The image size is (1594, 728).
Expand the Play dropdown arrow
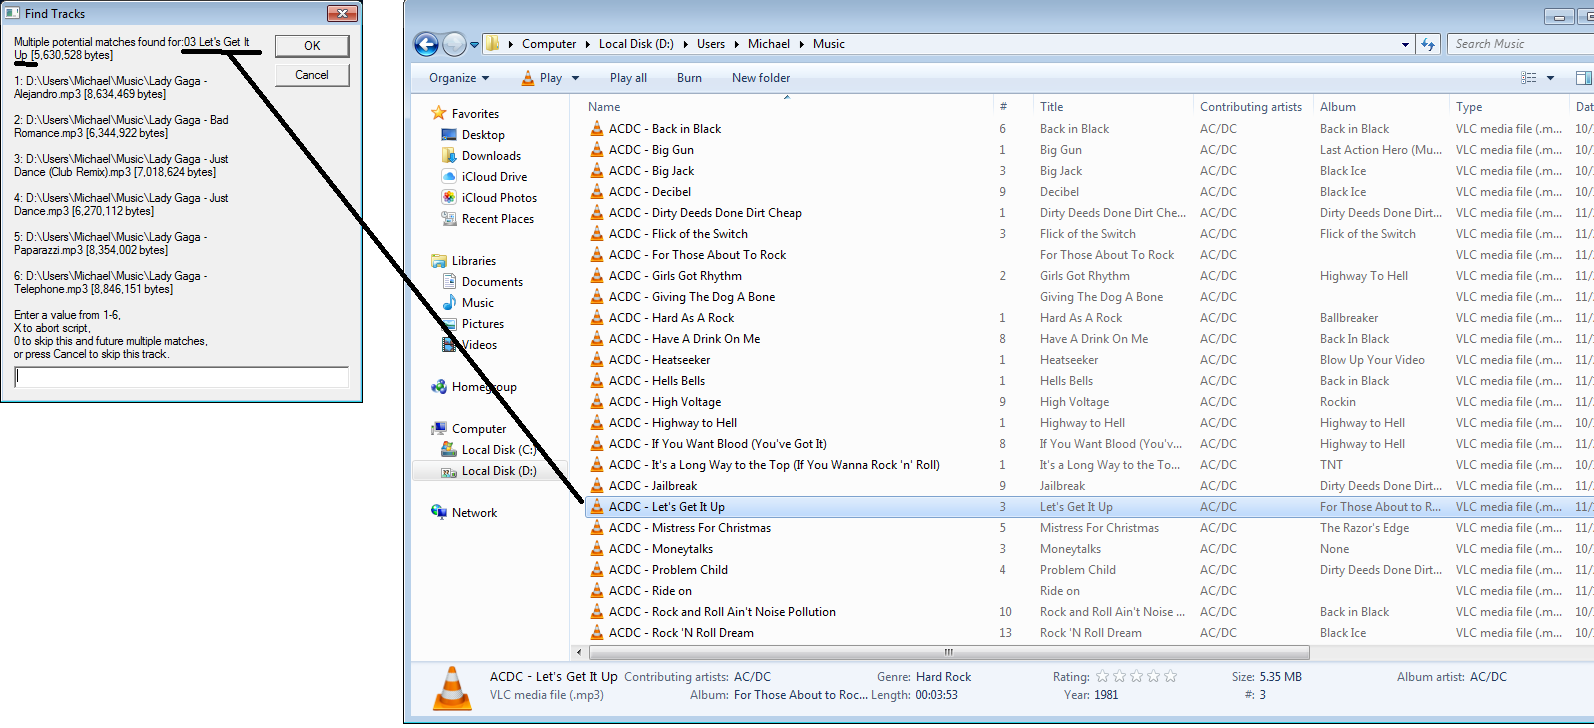click(x=575, y=78)
